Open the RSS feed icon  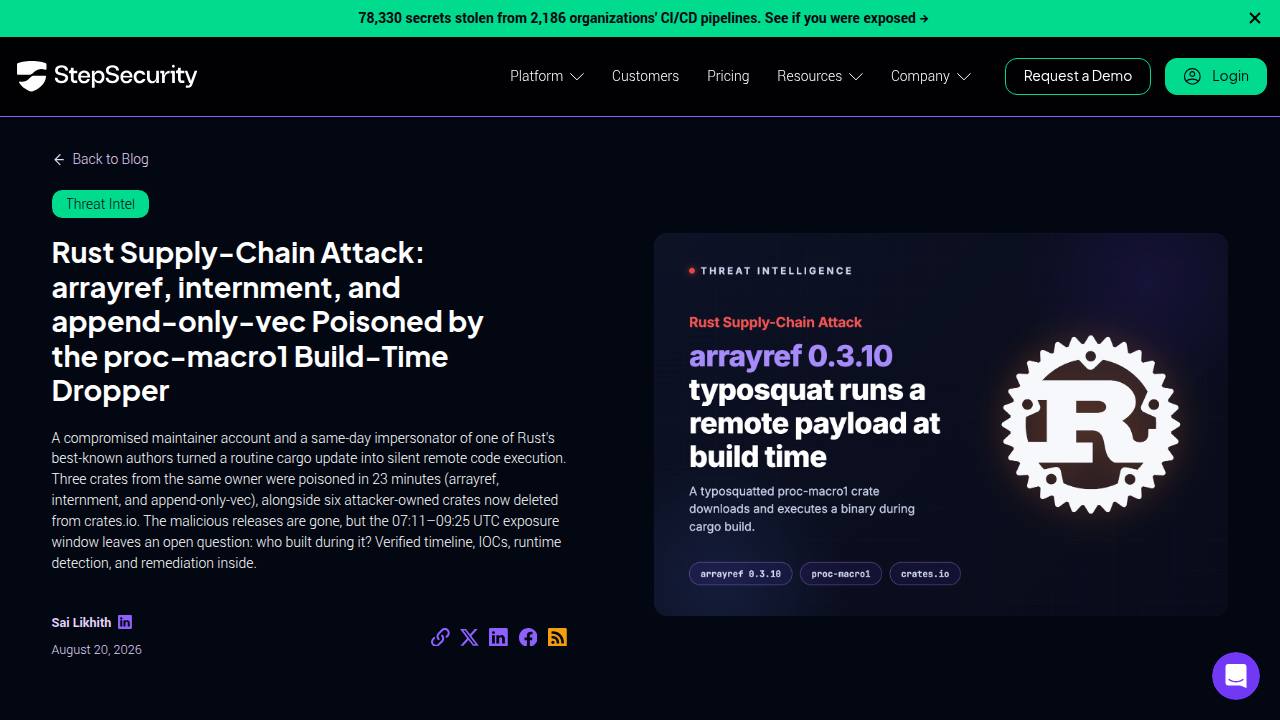pos(557,637)
